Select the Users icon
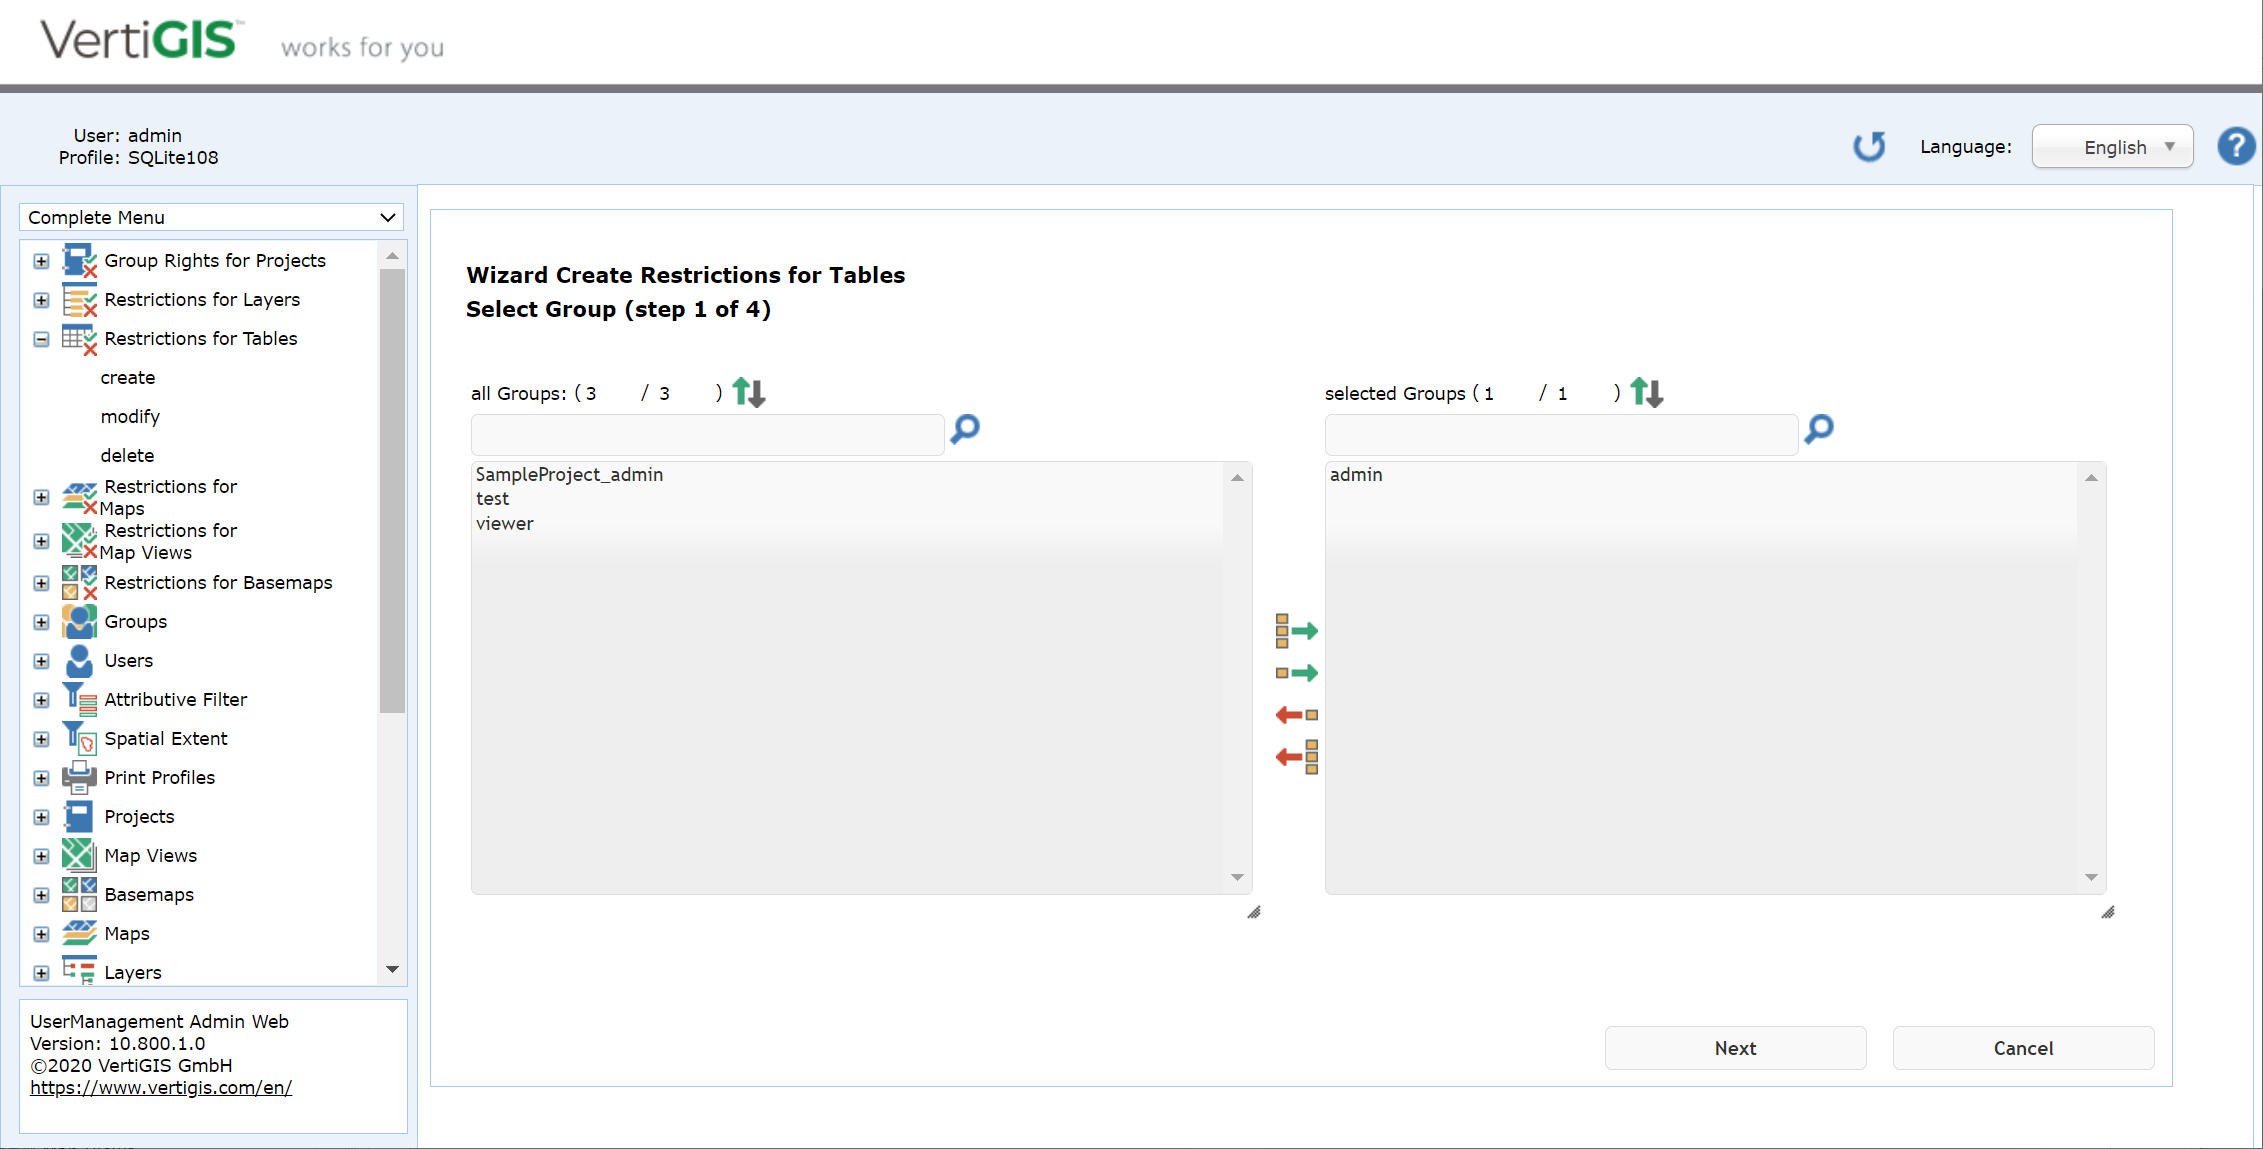 [x=79, y=660]
